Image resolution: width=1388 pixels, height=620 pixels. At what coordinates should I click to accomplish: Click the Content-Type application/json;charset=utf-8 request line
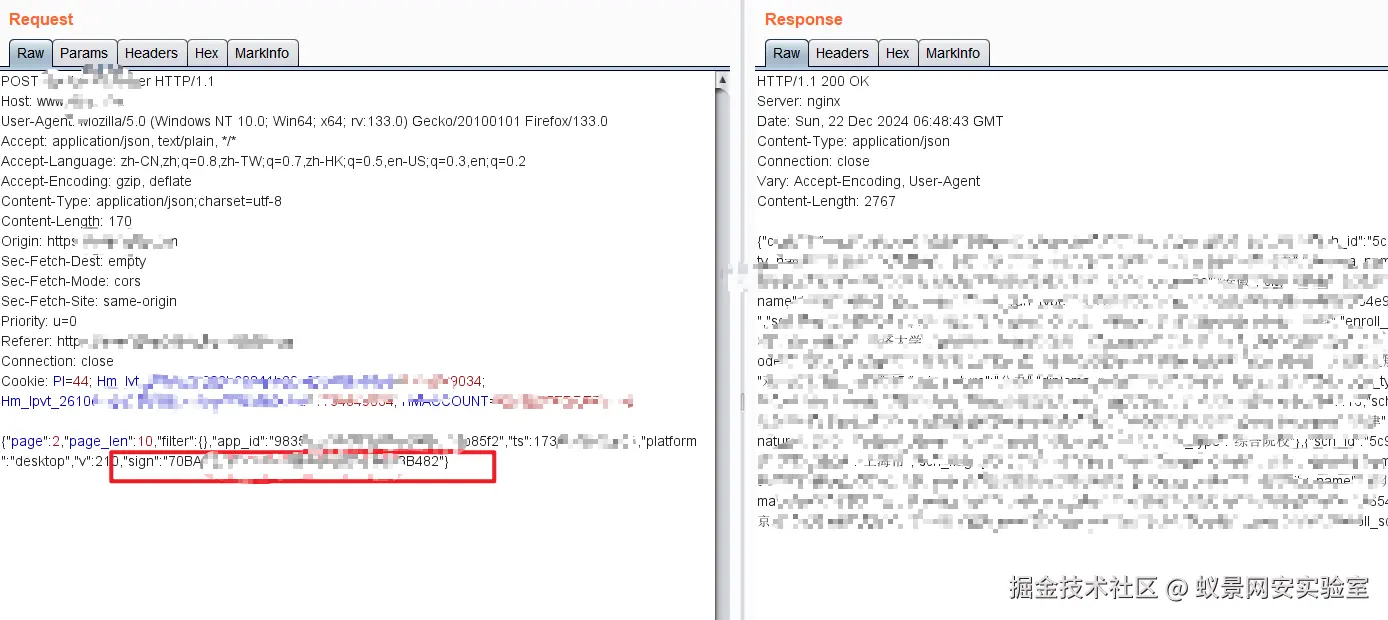pyautogui.click(x=141, y=201)
